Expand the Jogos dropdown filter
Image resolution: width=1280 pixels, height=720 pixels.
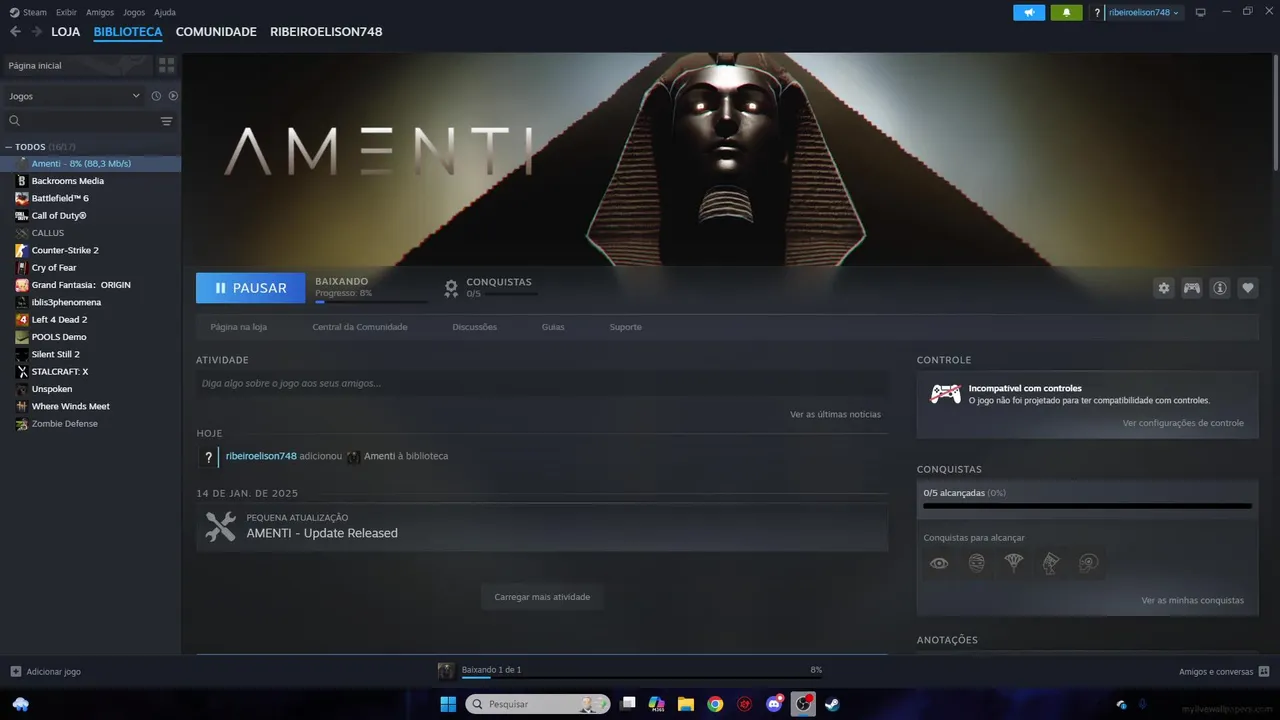click(75, 96)
